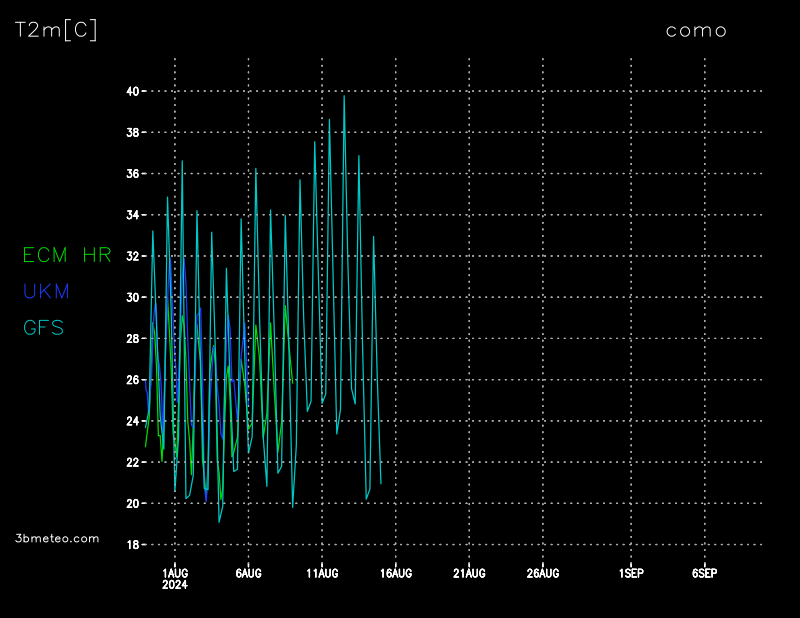Viewport: 800px width, 618px height.
Task: Click the 18 degree y-axis label
Action: 132,545
